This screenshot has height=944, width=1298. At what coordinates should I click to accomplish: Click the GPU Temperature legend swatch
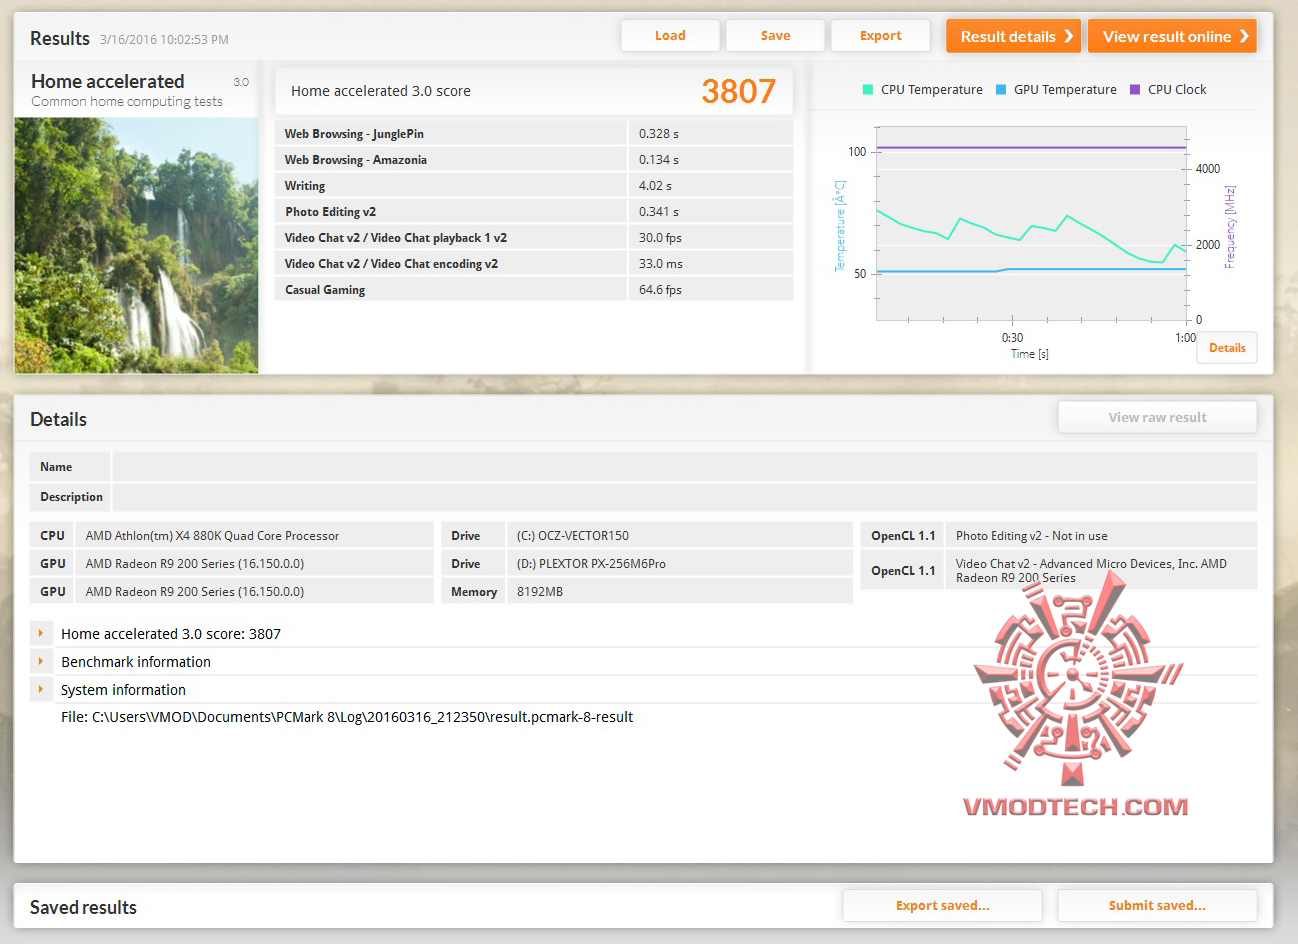tap(1001, 89)
